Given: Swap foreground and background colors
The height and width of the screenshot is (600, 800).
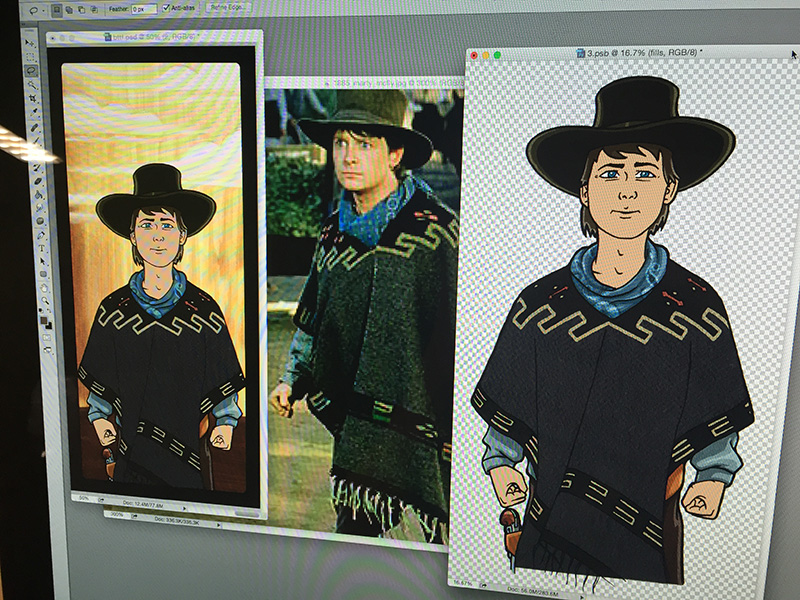Looking at the screenshot, I should pos(50,311).
